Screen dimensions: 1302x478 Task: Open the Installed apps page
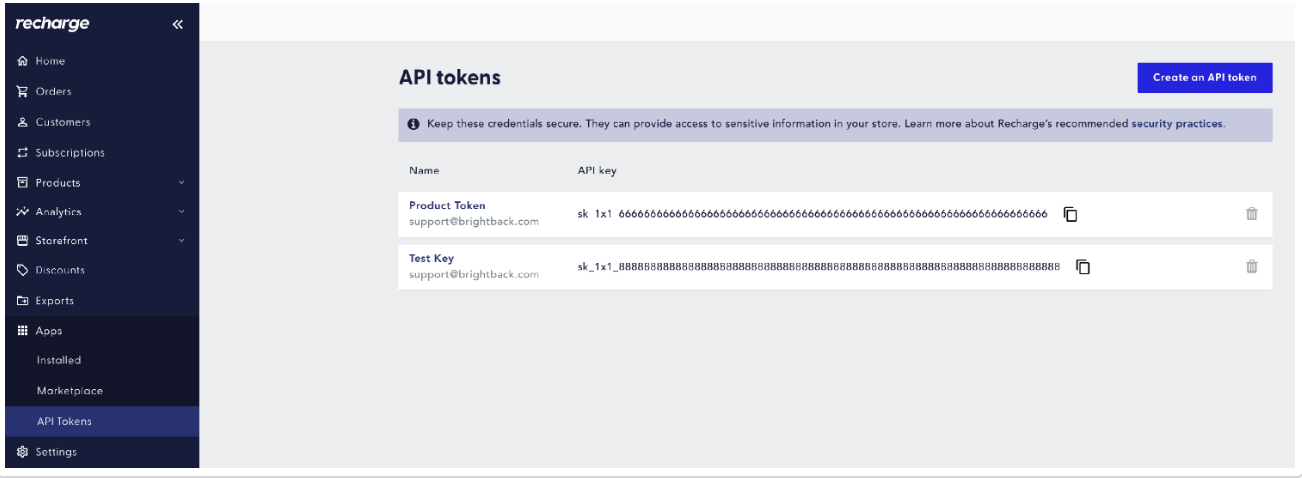[x=59, y=360]
